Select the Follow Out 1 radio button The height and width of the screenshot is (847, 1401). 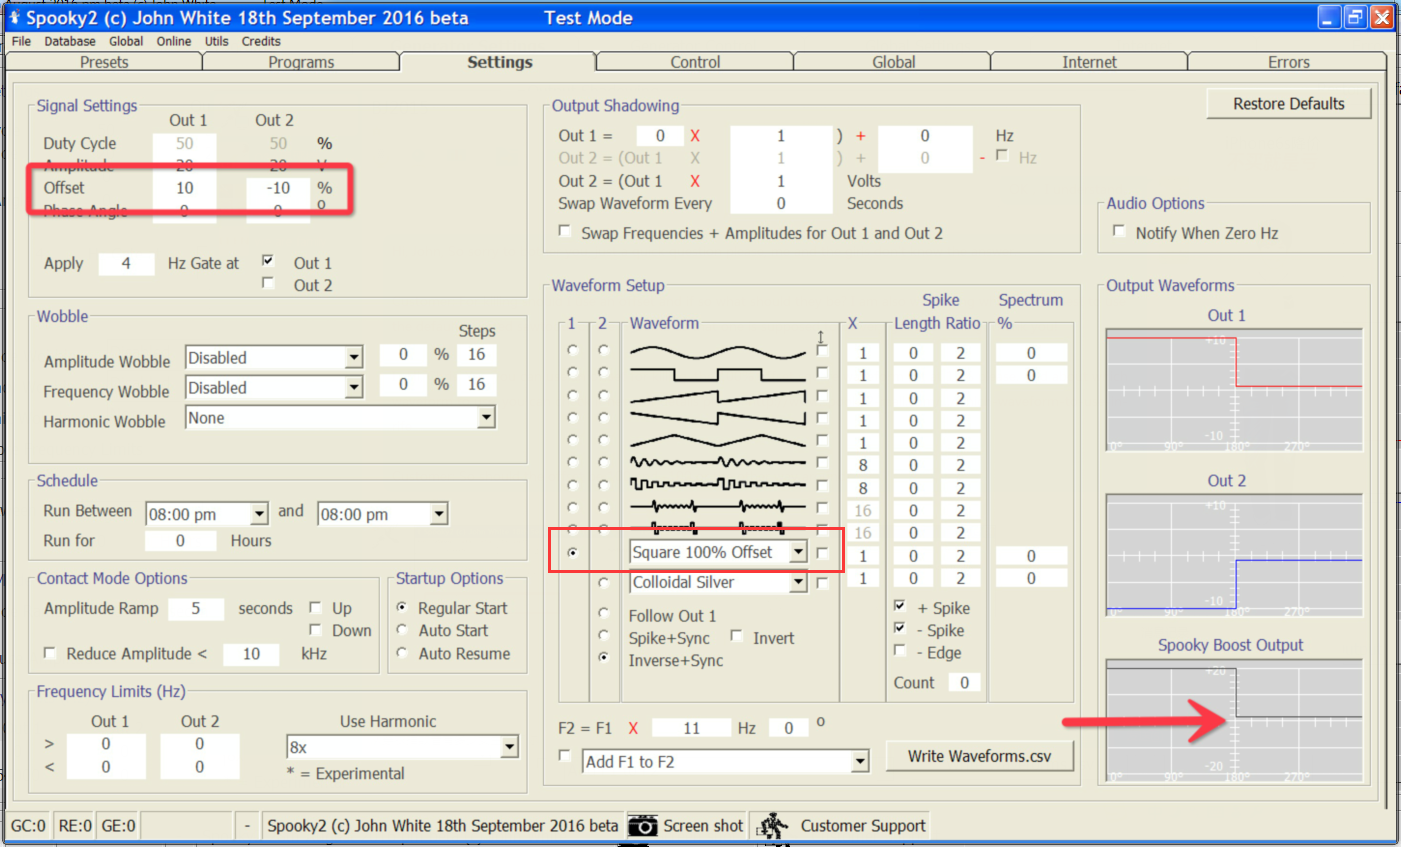coord(603,613)
